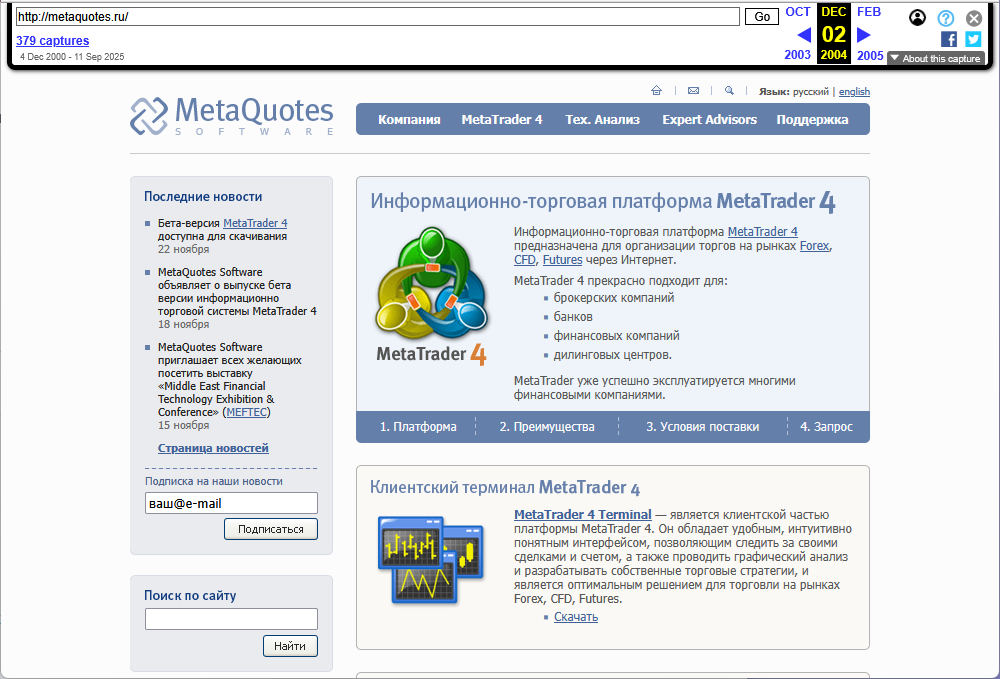Go to previous capture arrow

tap(804, 34)
